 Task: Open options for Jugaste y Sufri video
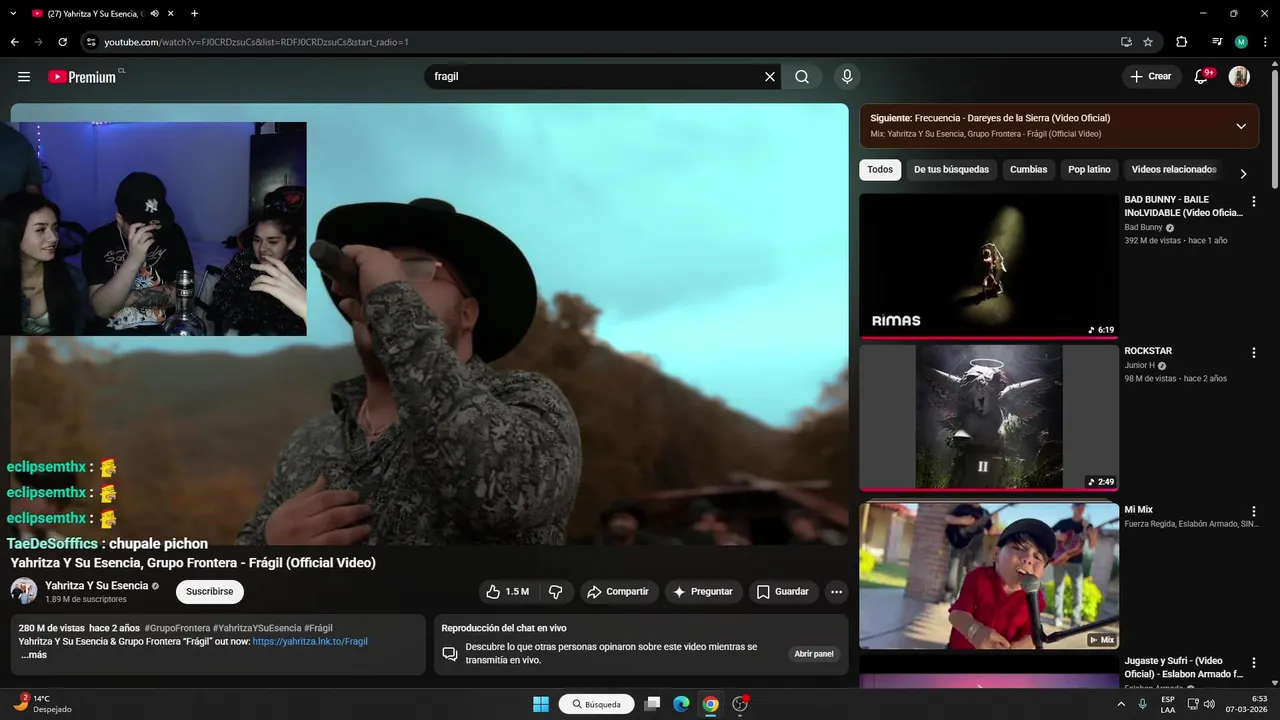tap(1254, 663)
